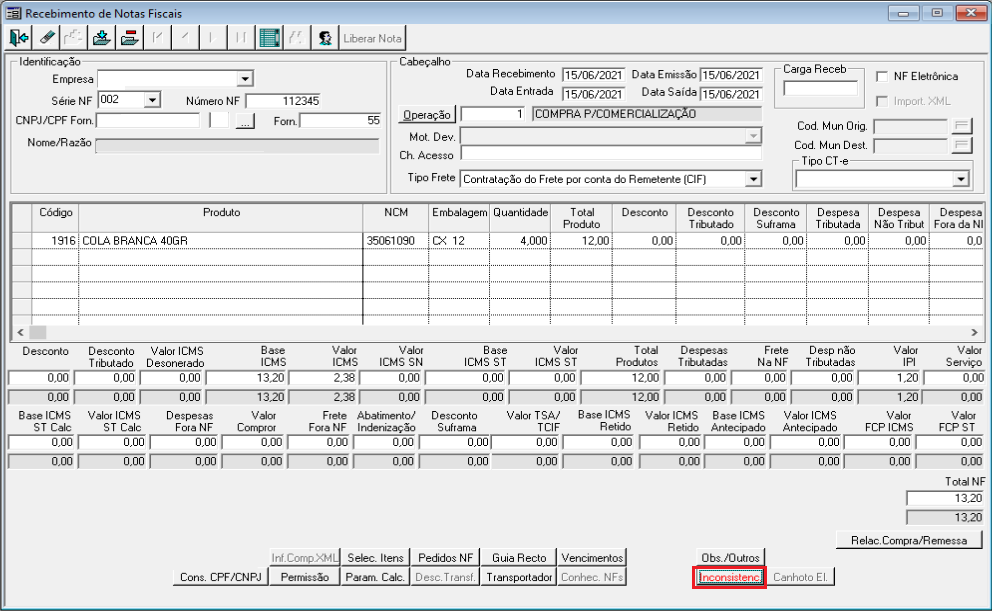The height and width of the screenshot is (611, 992).
Task: Click the Inf.Comp.XML button
Action: coord(304,558)
